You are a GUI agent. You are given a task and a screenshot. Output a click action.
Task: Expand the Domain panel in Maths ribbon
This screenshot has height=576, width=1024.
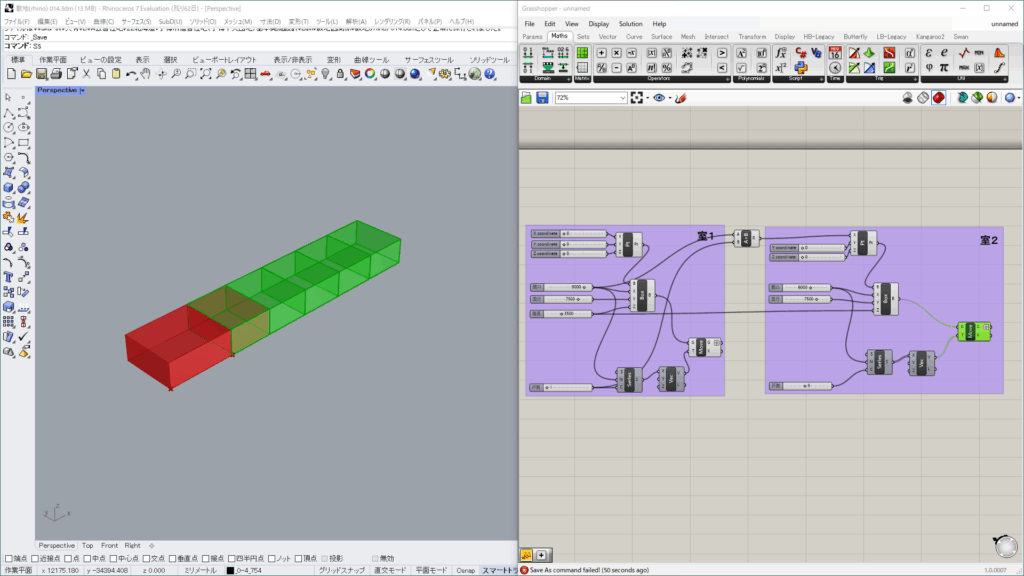[x=569, y=78]
